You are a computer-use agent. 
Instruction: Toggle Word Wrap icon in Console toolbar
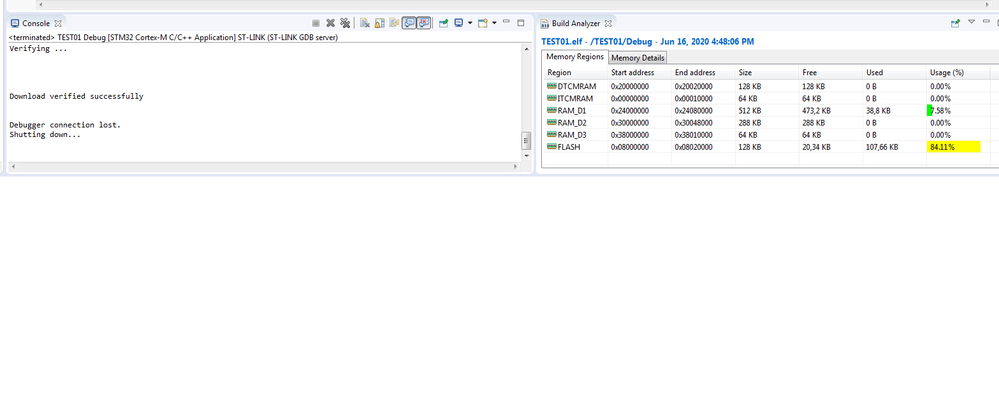394,23
